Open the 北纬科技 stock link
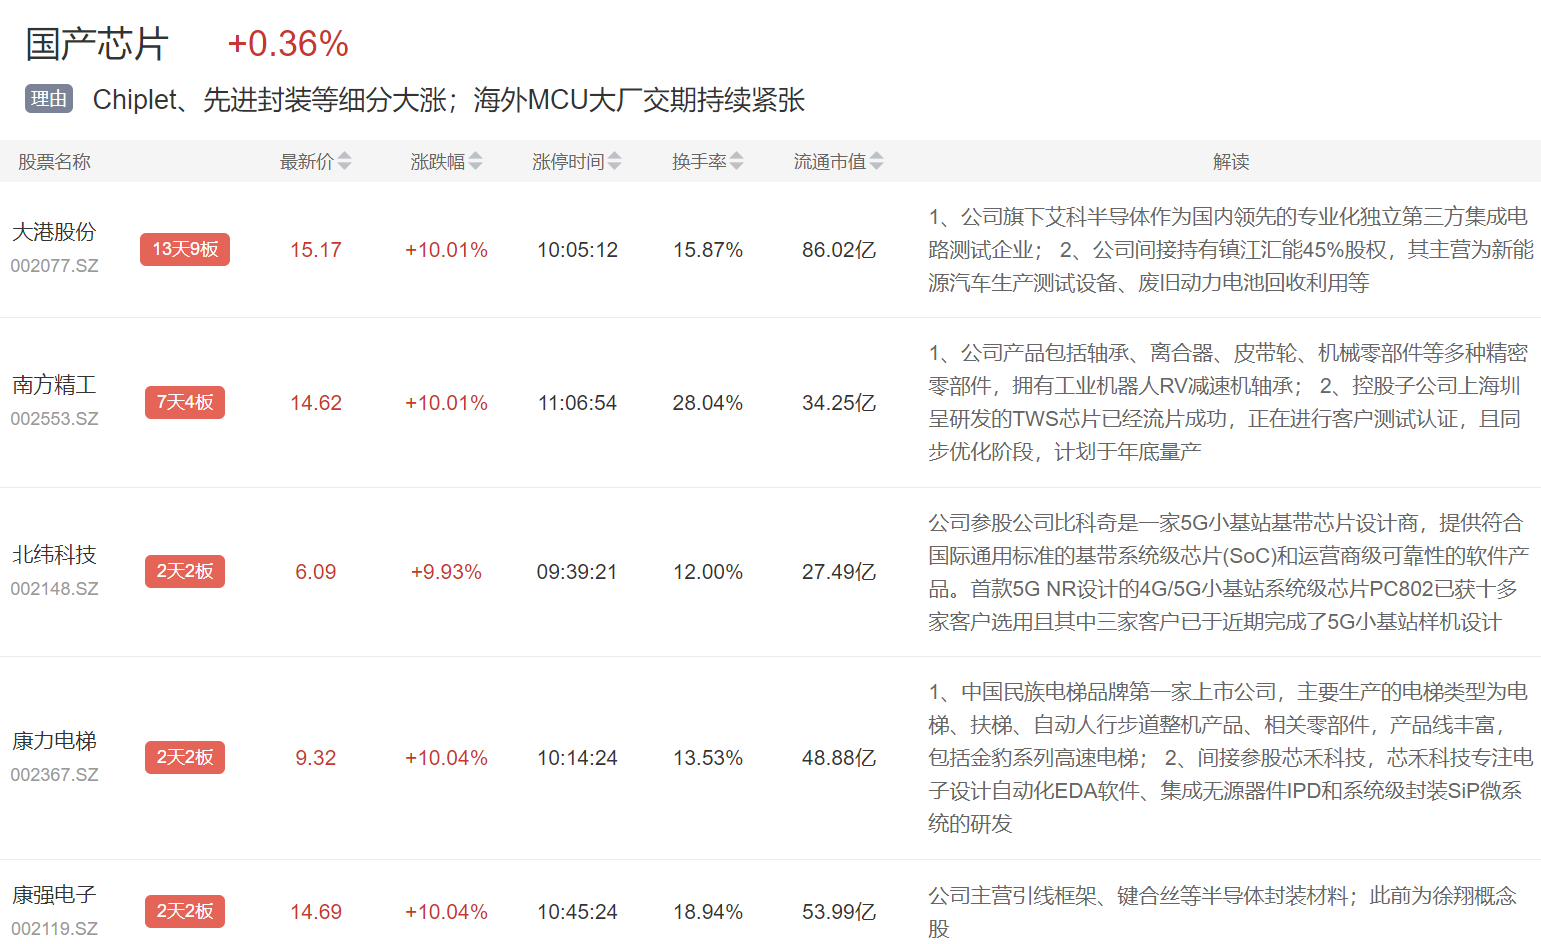The height and width of the screenshot is (944, 1541). coord(54,555)
